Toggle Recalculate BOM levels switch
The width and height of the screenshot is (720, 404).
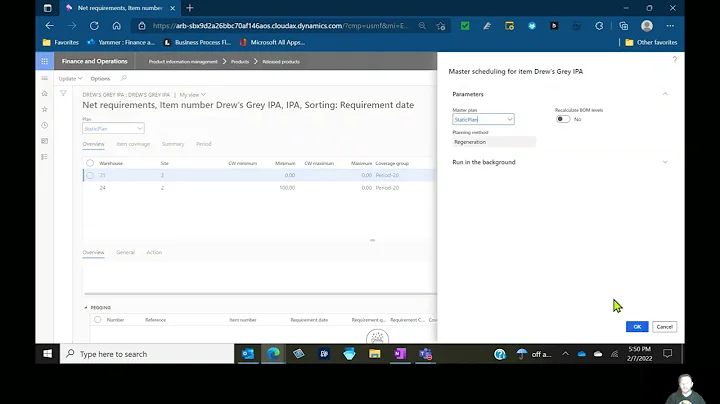[563, 119]
